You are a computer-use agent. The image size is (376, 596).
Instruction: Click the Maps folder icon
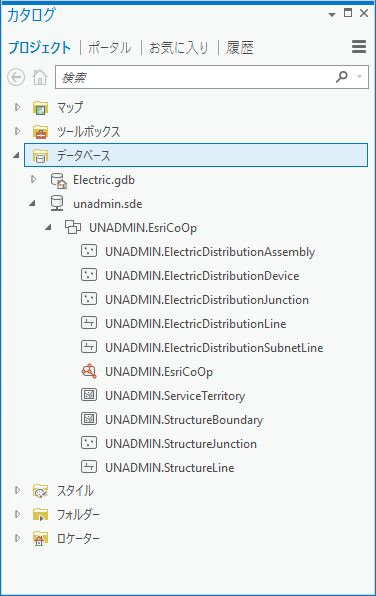pyautogui.click(x=40, y=108)
